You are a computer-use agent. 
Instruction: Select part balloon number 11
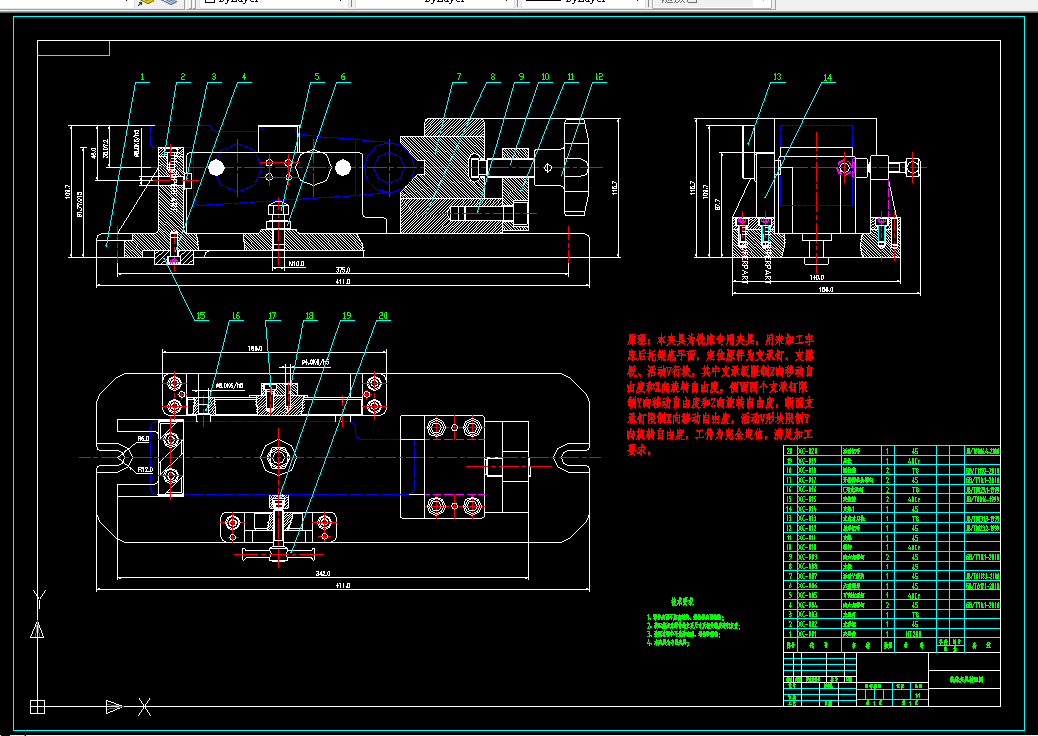tap(570, 77)
